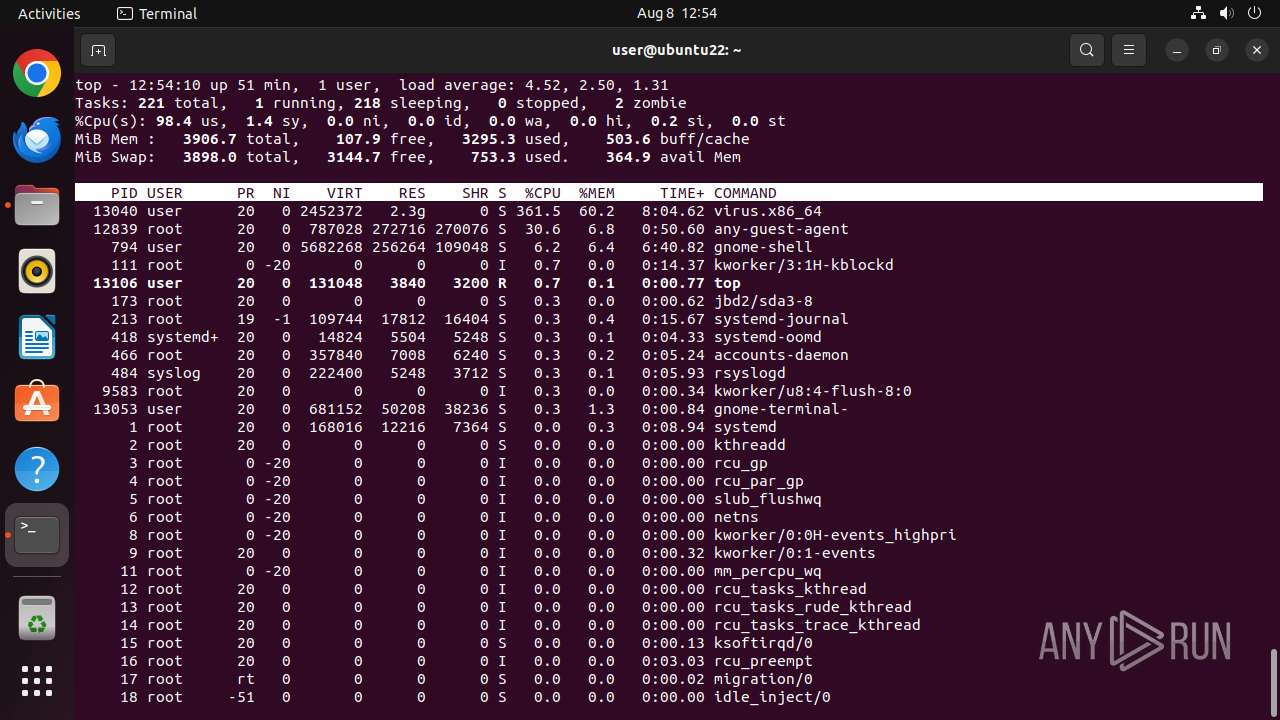The width and height of the screenshot is (1280, 720).
Task: Click the mm_percpu_wq command
Action: click(767, 571)
